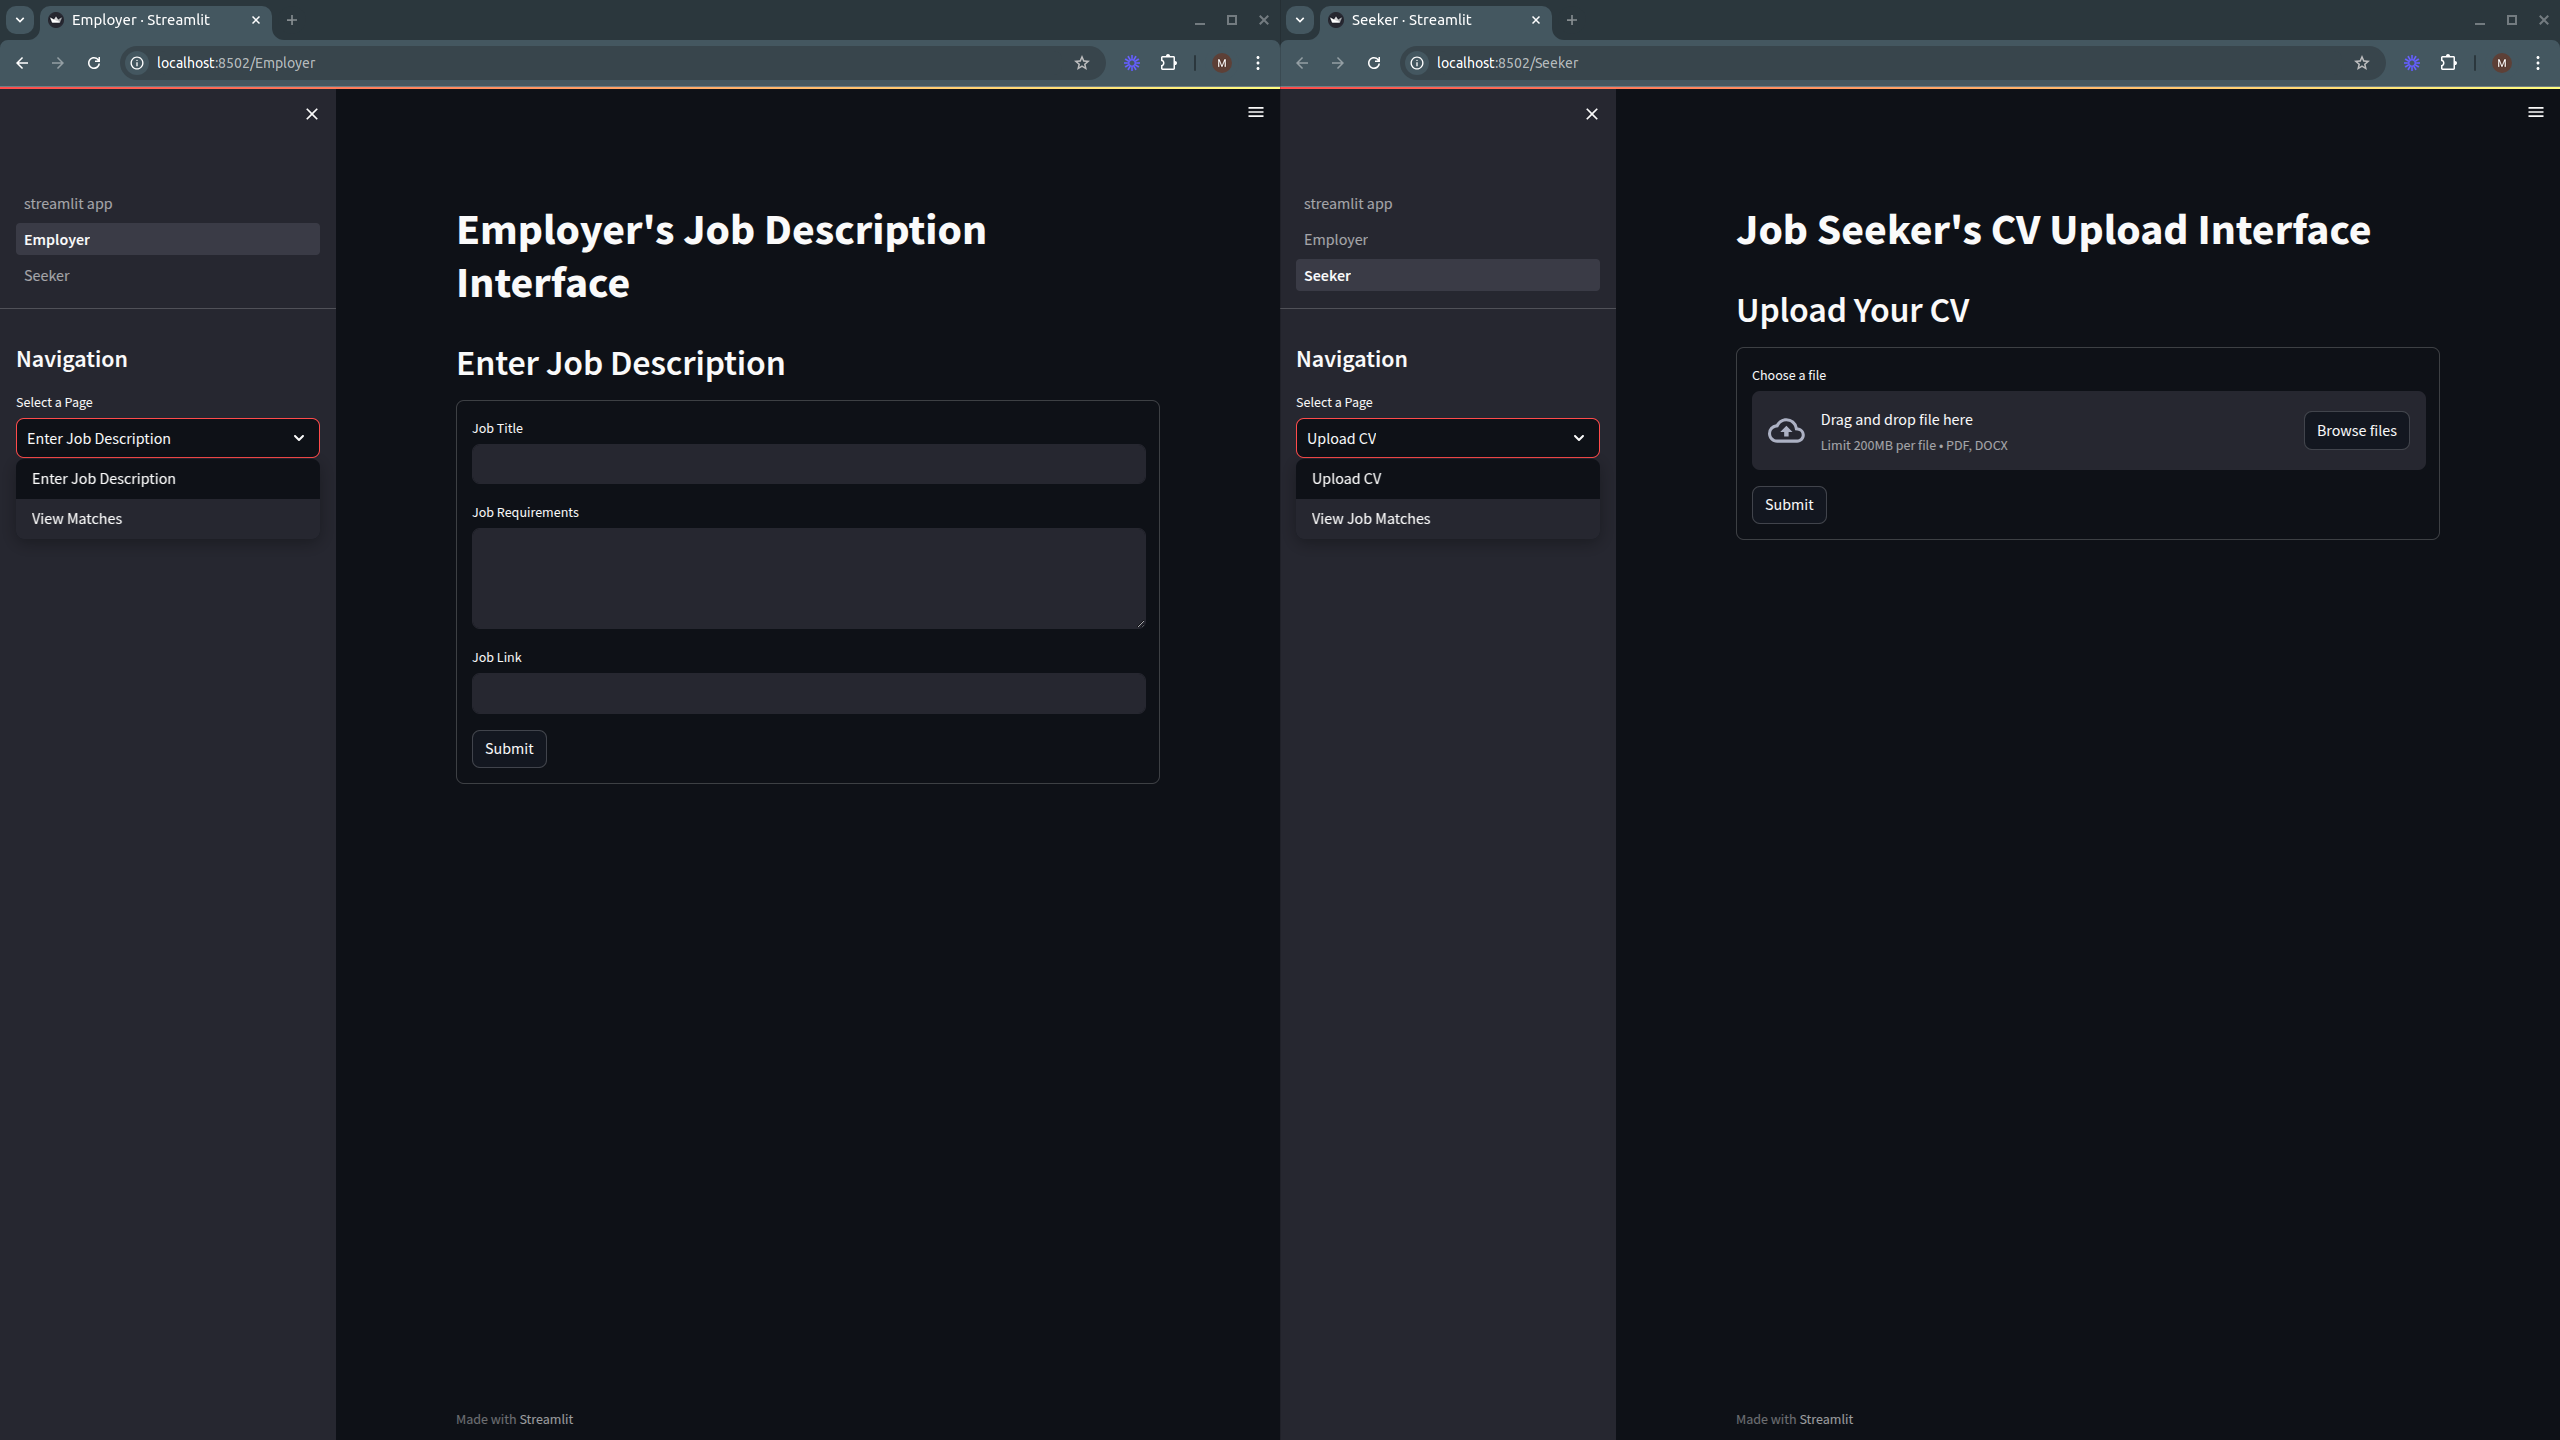Go to Seeker page in Employer sidebar
The image size is (2560, 1440).
pyautogui.click(x=47, y=276)
